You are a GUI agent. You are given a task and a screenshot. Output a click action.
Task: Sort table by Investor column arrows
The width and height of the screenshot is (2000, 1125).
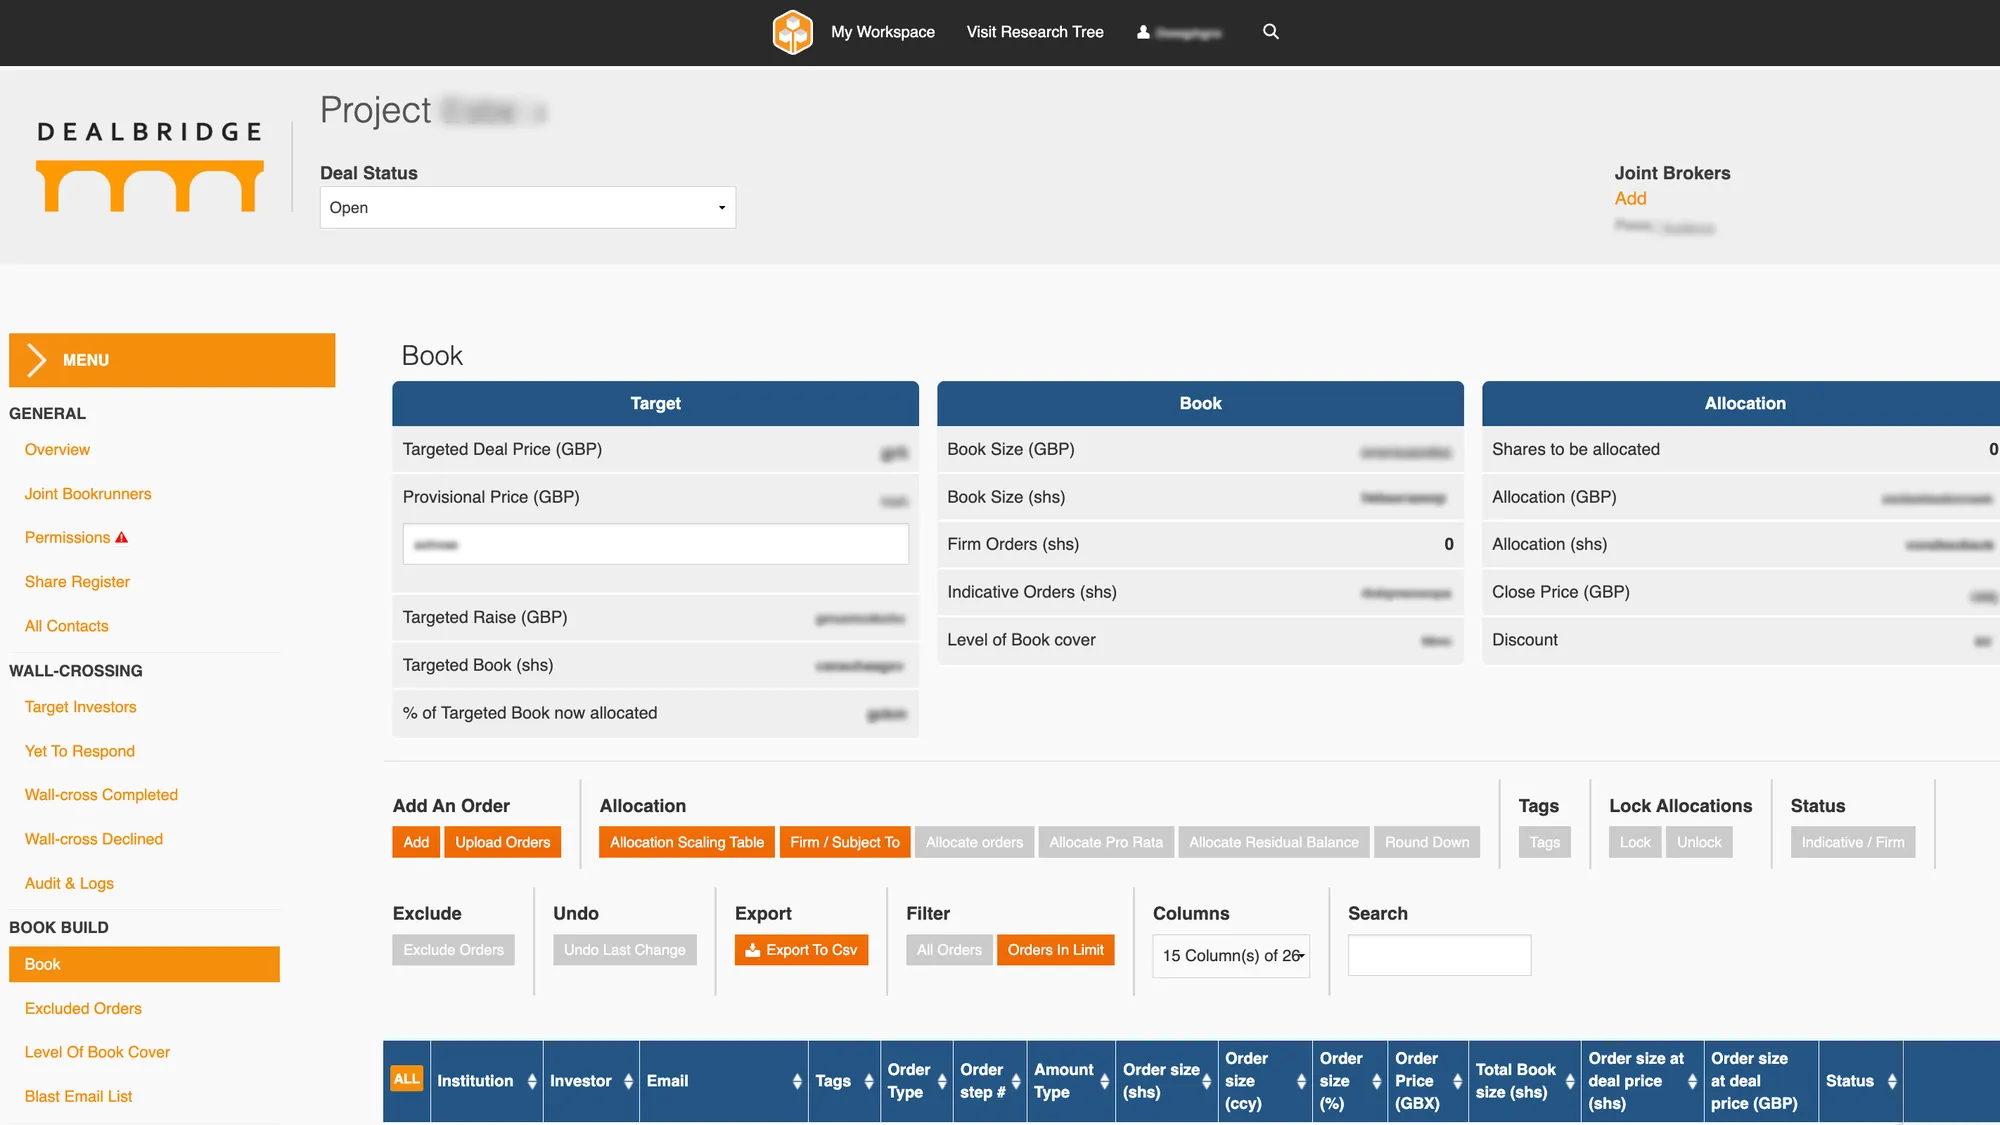coord(628,1081)
